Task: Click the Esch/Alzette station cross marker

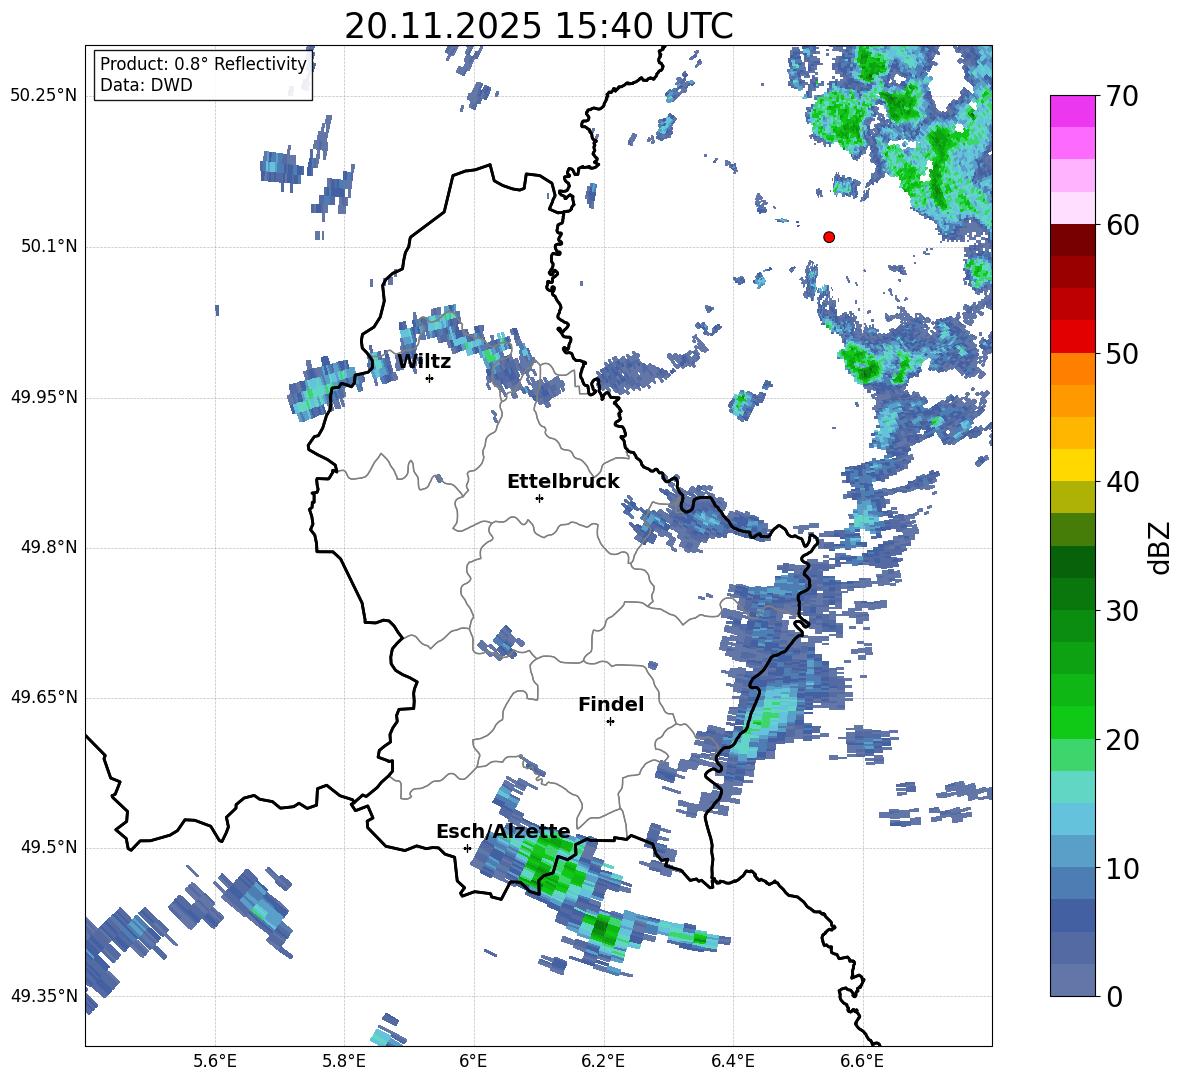Action: point(467,848)
